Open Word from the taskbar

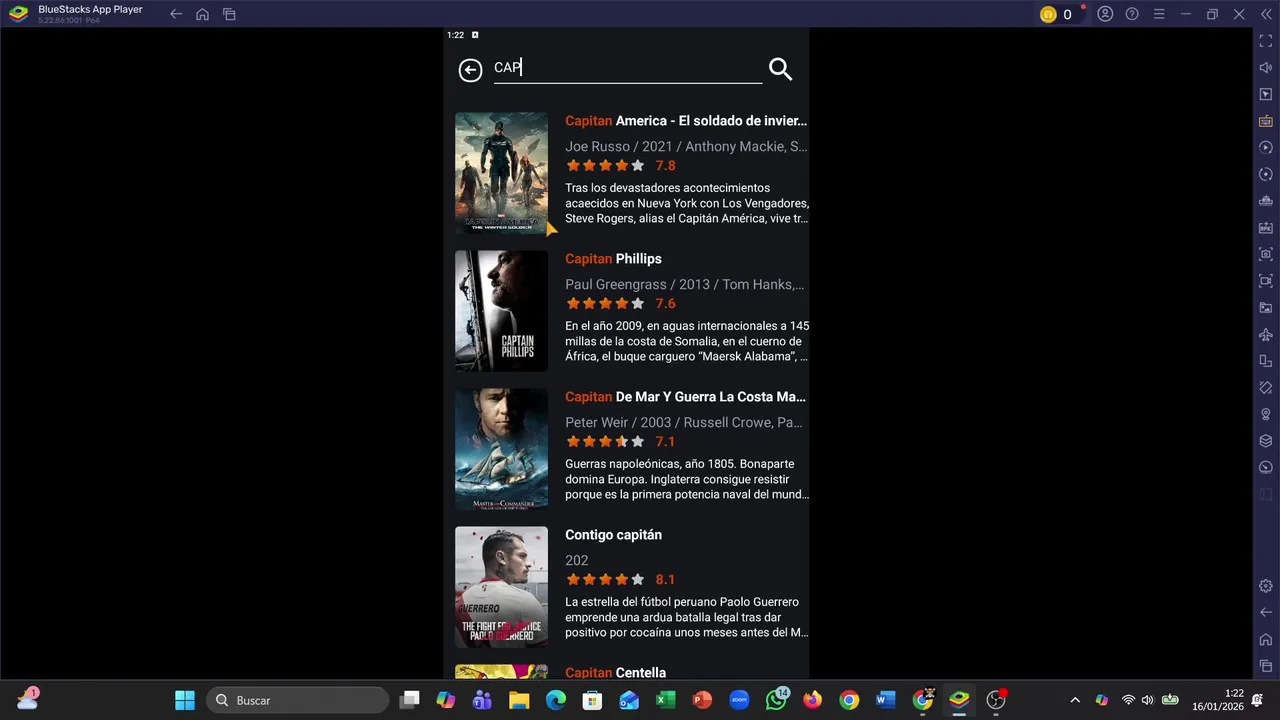885,700
